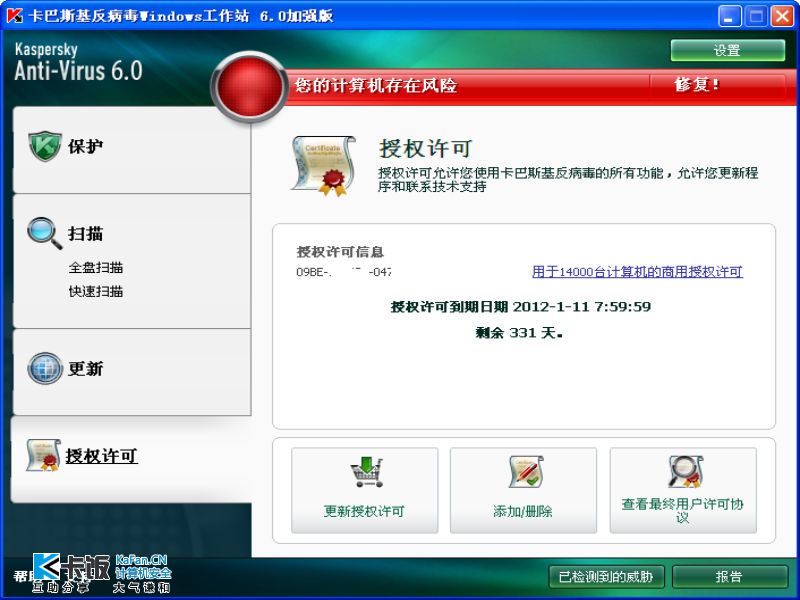This screenshot has height=600, width=800.
Task: Close the Kaspersky window
Action: [782, 16]
